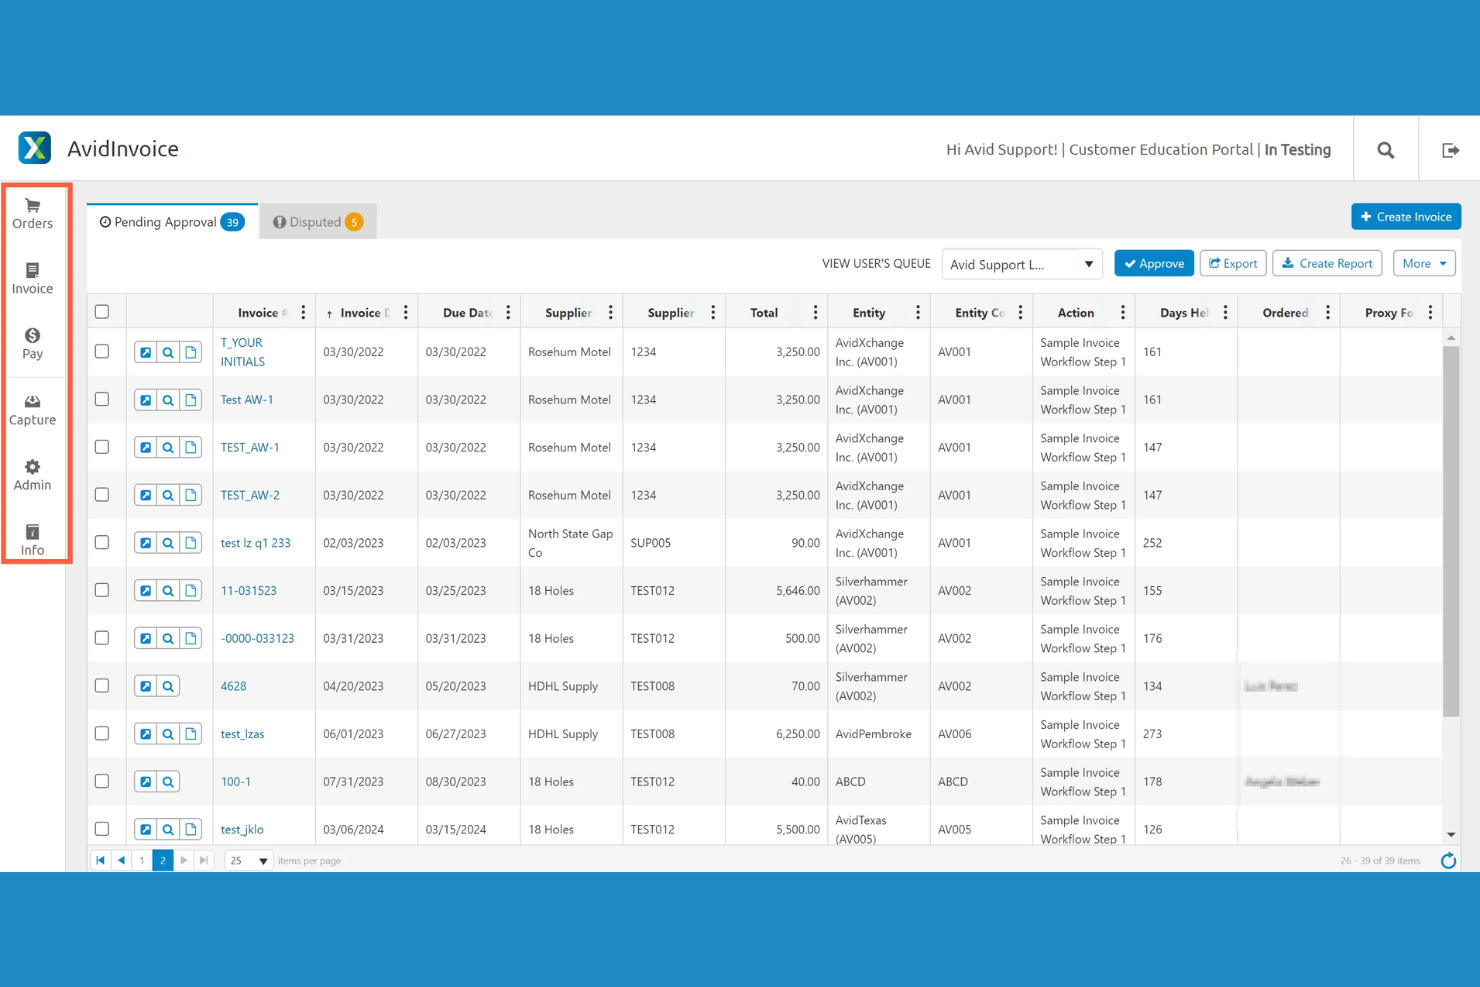Viewport: 1480px width, 987px height.
Task: Select the Pending Approval tab
Action: tap(170, 221)
